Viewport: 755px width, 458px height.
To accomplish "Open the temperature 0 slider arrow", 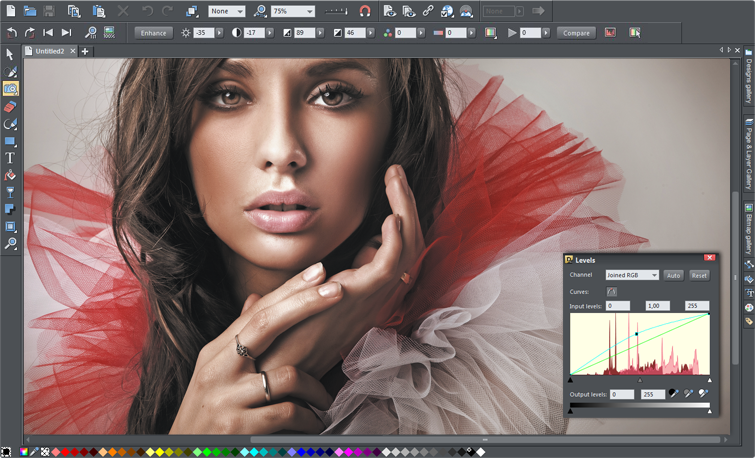I will point(472,33).
